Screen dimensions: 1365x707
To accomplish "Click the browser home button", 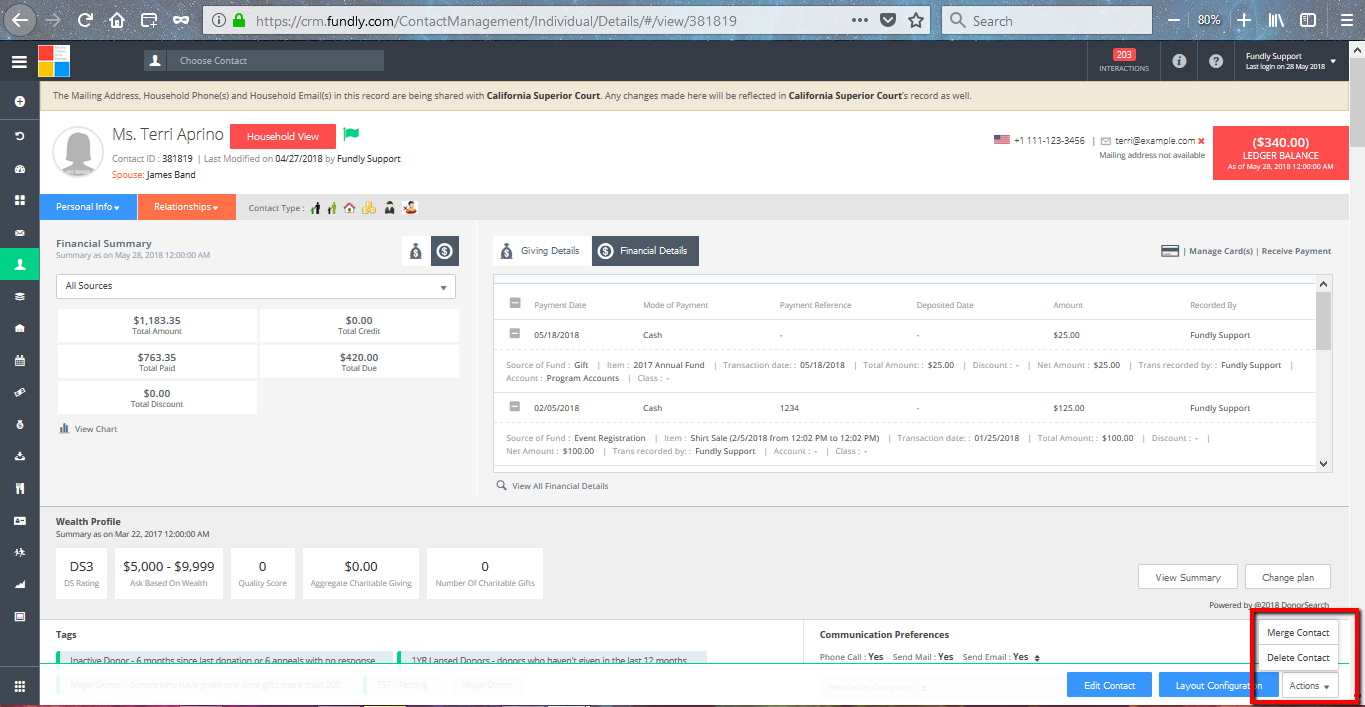I will click(x=117, y=20).
